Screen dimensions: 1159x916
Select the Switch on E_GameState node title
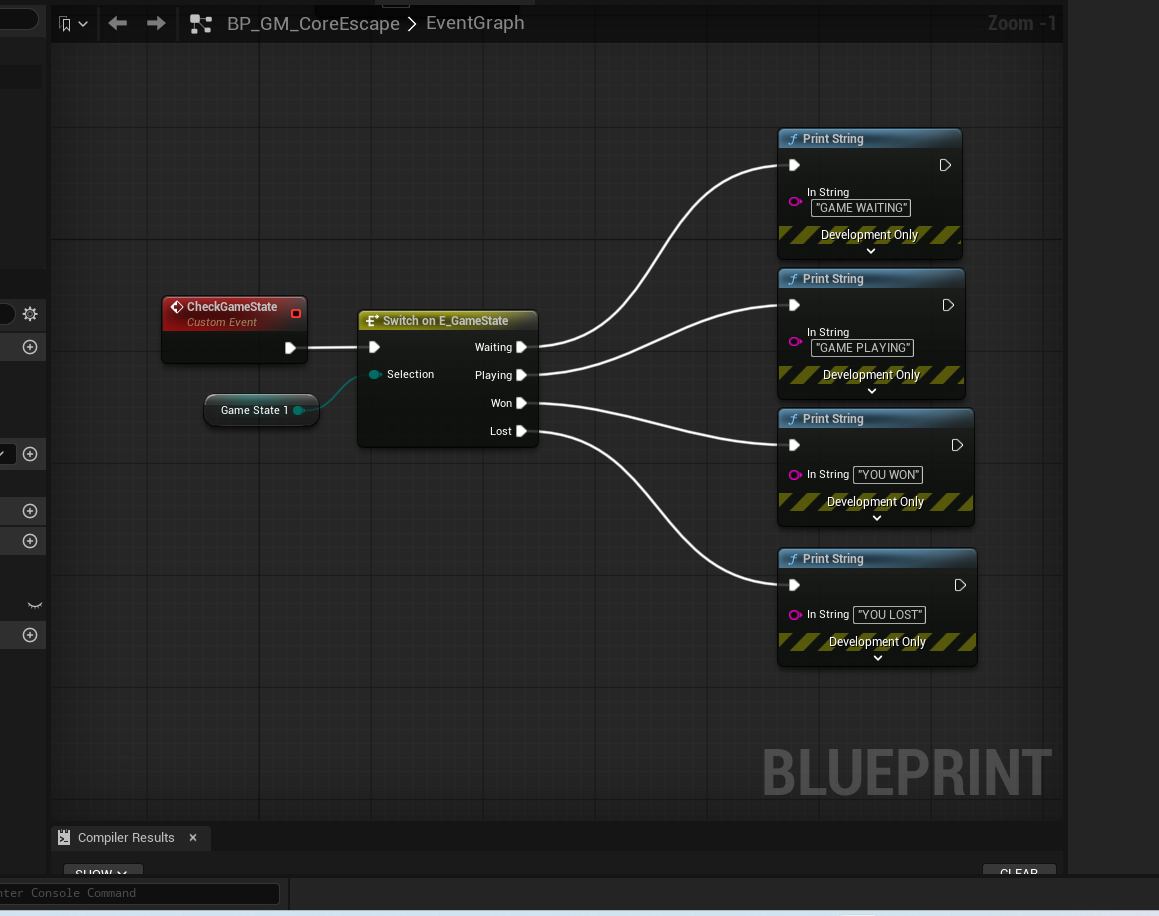(x=445, y=321)
